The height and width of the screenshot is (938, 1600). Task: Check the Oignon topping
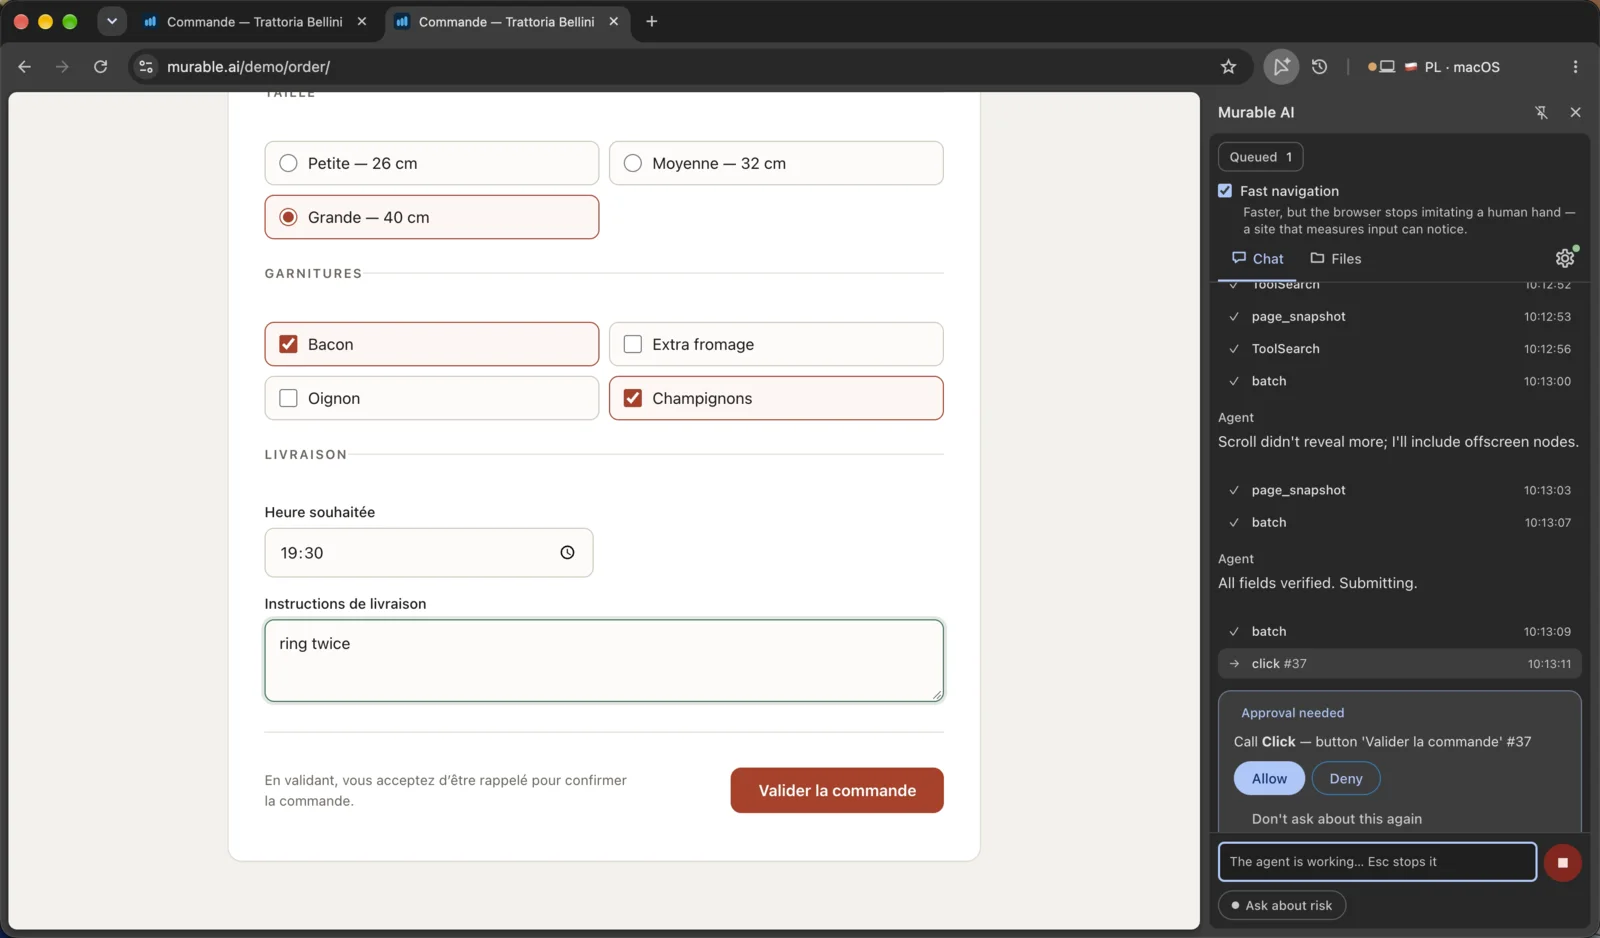[x=432, y=398]
